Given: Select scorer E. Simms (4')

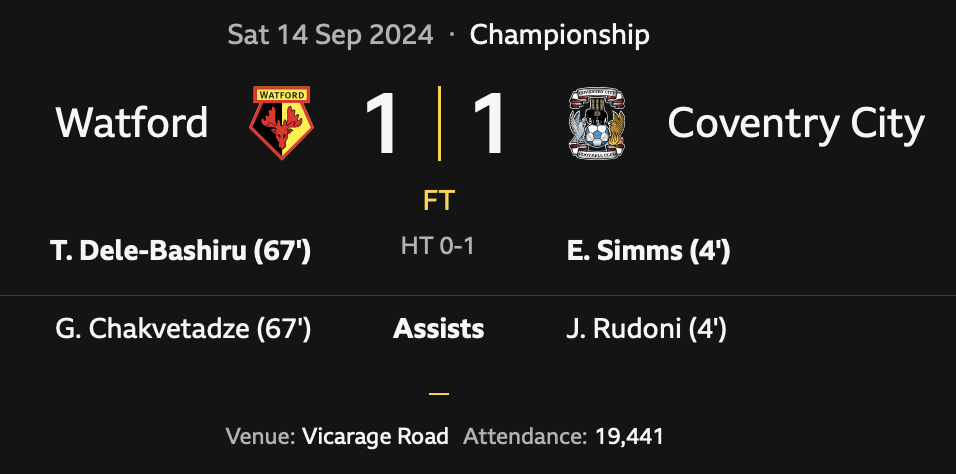Looking at the screenshot, I should [x=647, y=251].
